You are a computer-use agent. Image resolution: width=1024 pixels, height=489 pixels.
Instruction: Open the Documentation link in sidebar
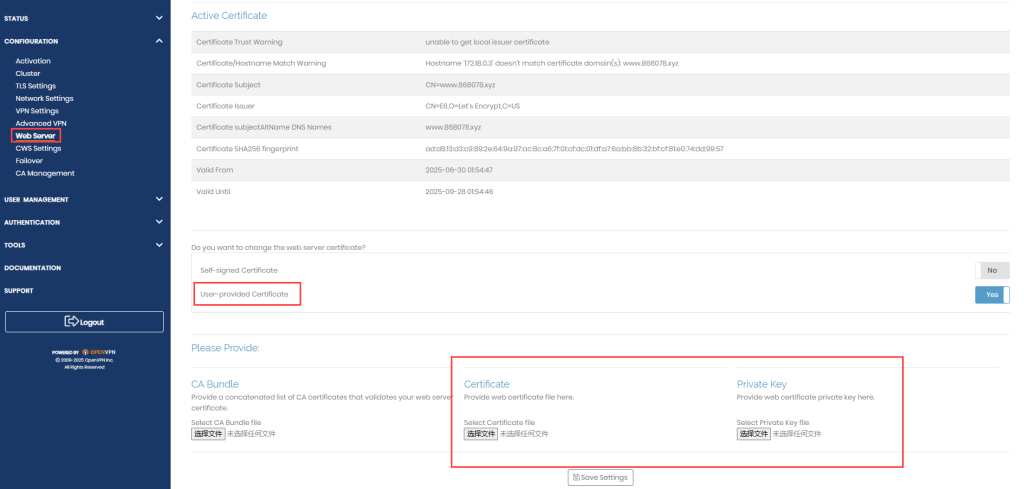pos(33,268)
